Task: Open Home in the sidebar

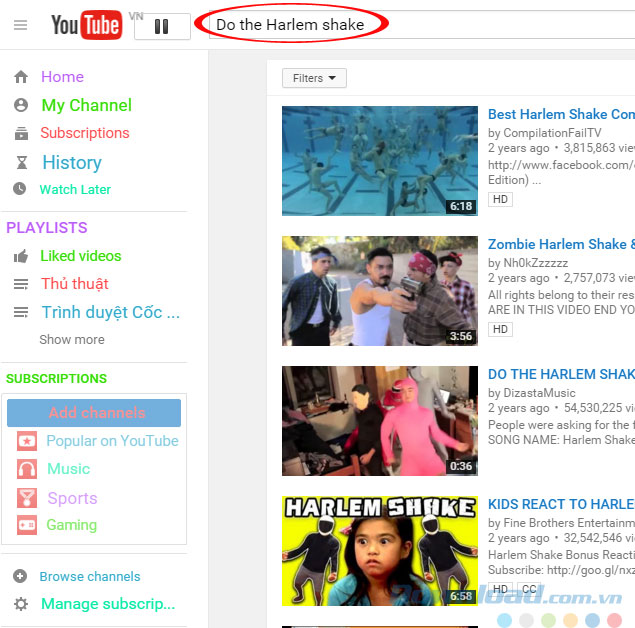Action: pos(62,77)
